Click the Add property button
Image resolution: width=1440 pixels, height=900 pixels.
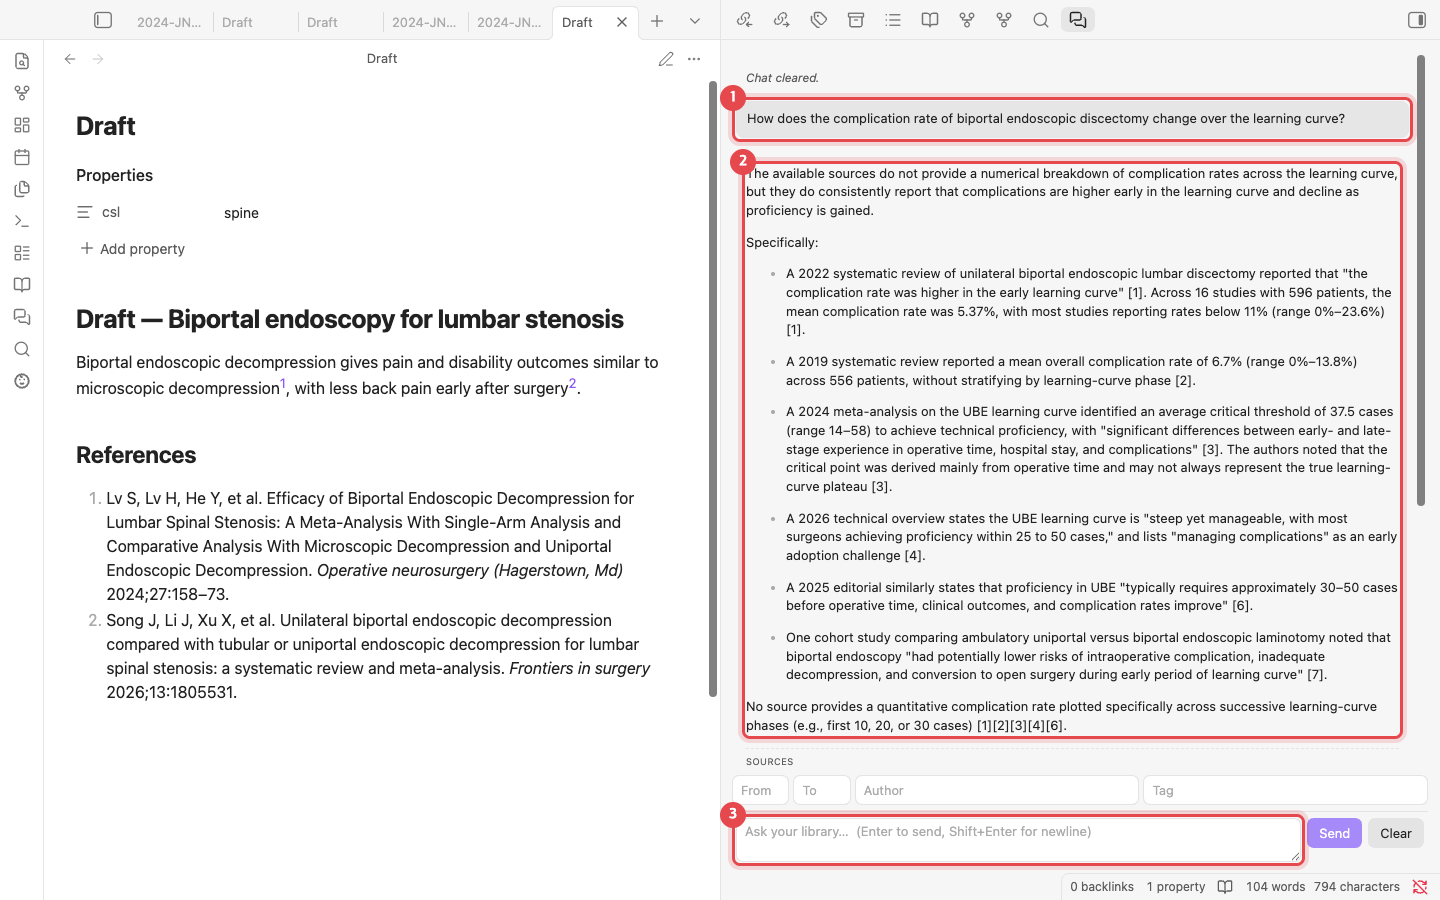coord(132,249)
